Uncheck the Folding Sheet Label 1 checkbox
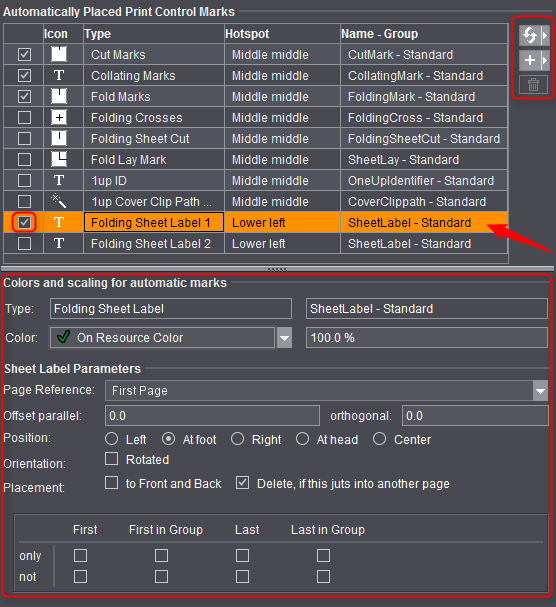The height and width of the screenshot is (607, 556). click(24, 223)
